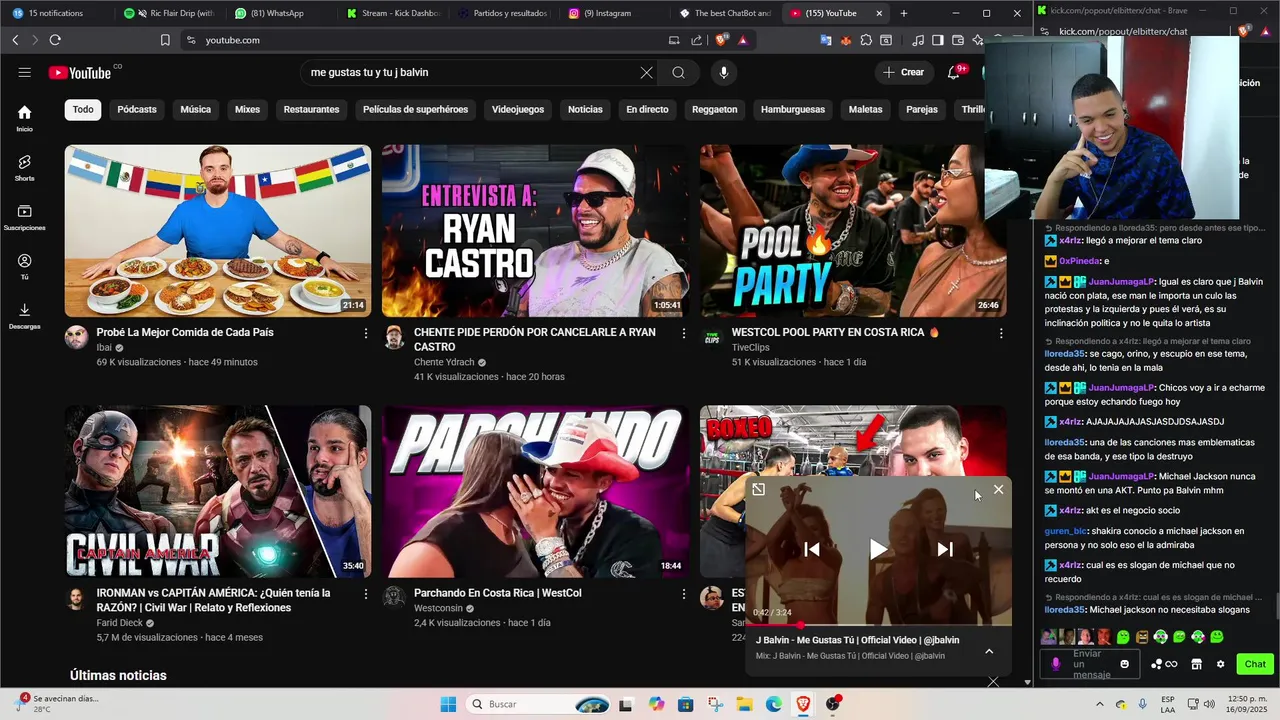Select the Reggaeton filter chip

715,109
